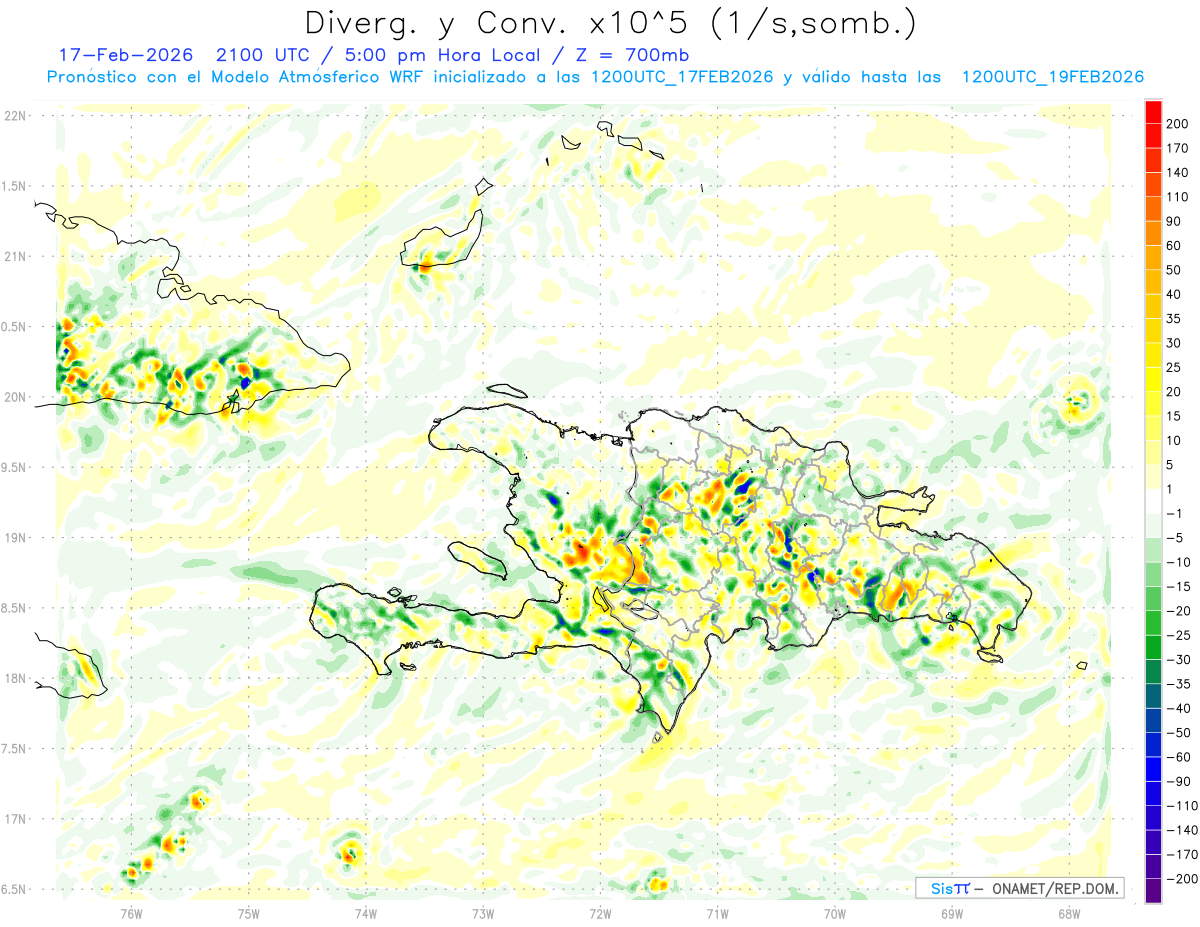The image size is (1200, 927).
Task: Pick the purple legend segment below -200
Action: coord(1154,891)
